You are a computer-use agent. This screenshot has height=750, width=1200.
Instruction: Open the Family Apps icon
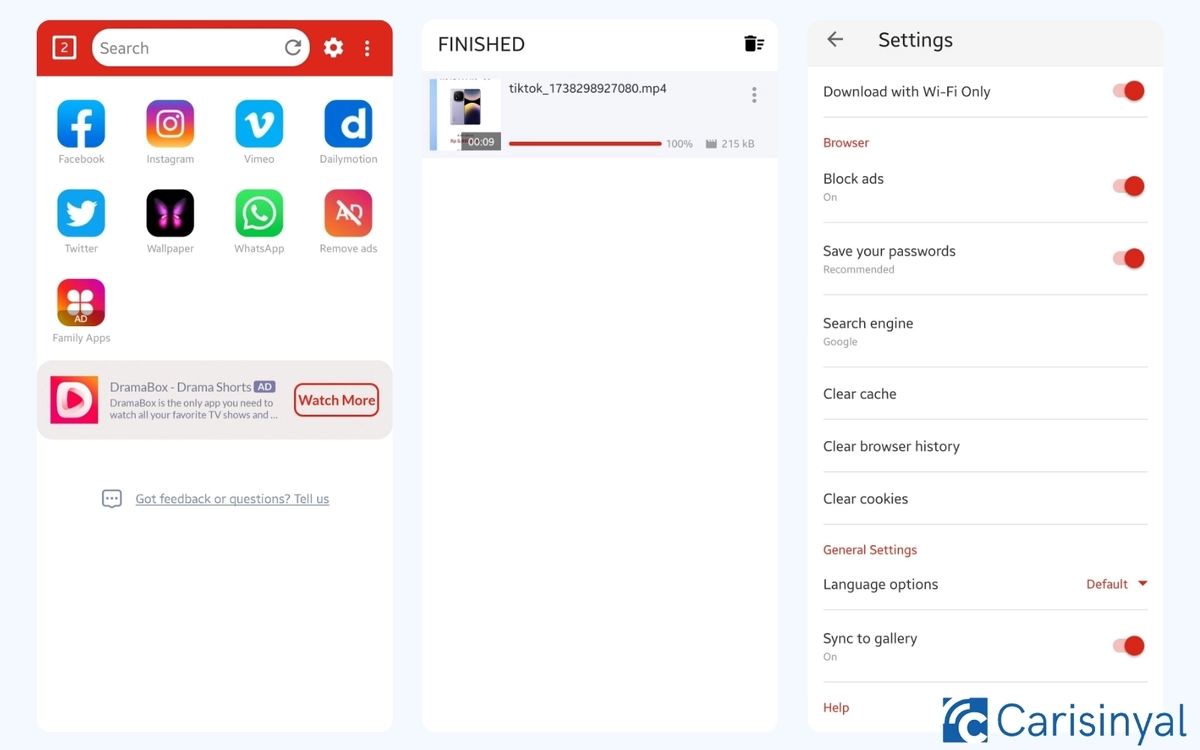coord(81,303)
